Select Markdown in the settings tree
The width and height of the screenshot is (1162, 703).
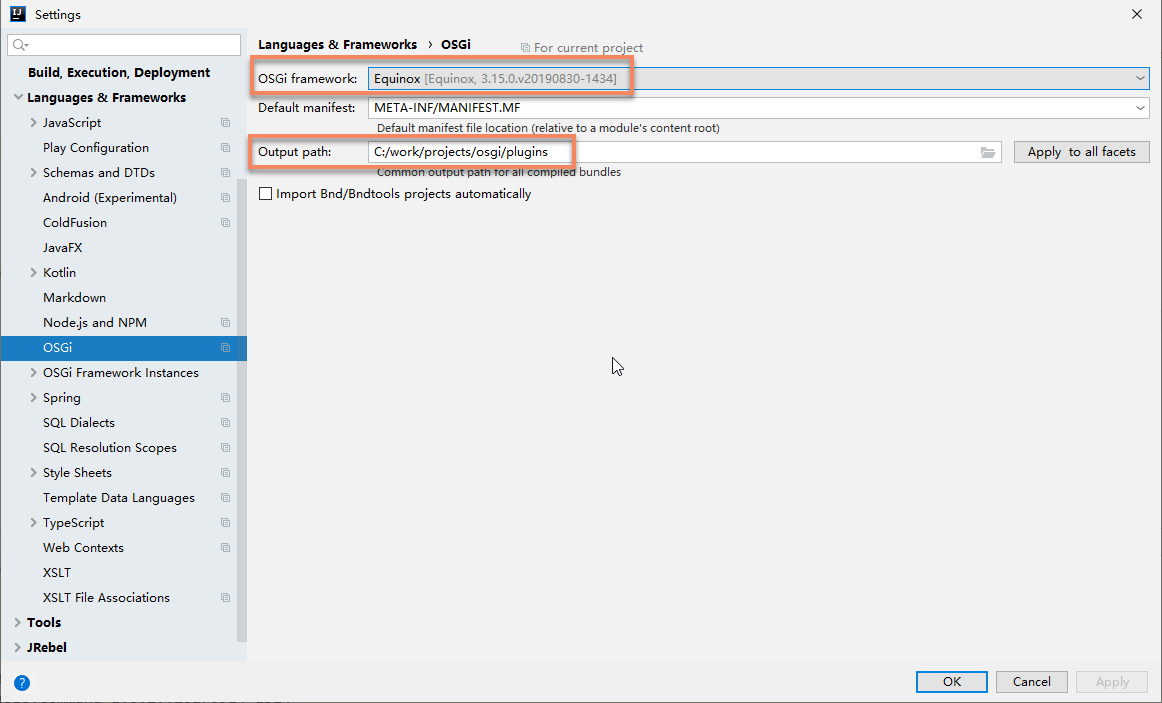(74, 298)
